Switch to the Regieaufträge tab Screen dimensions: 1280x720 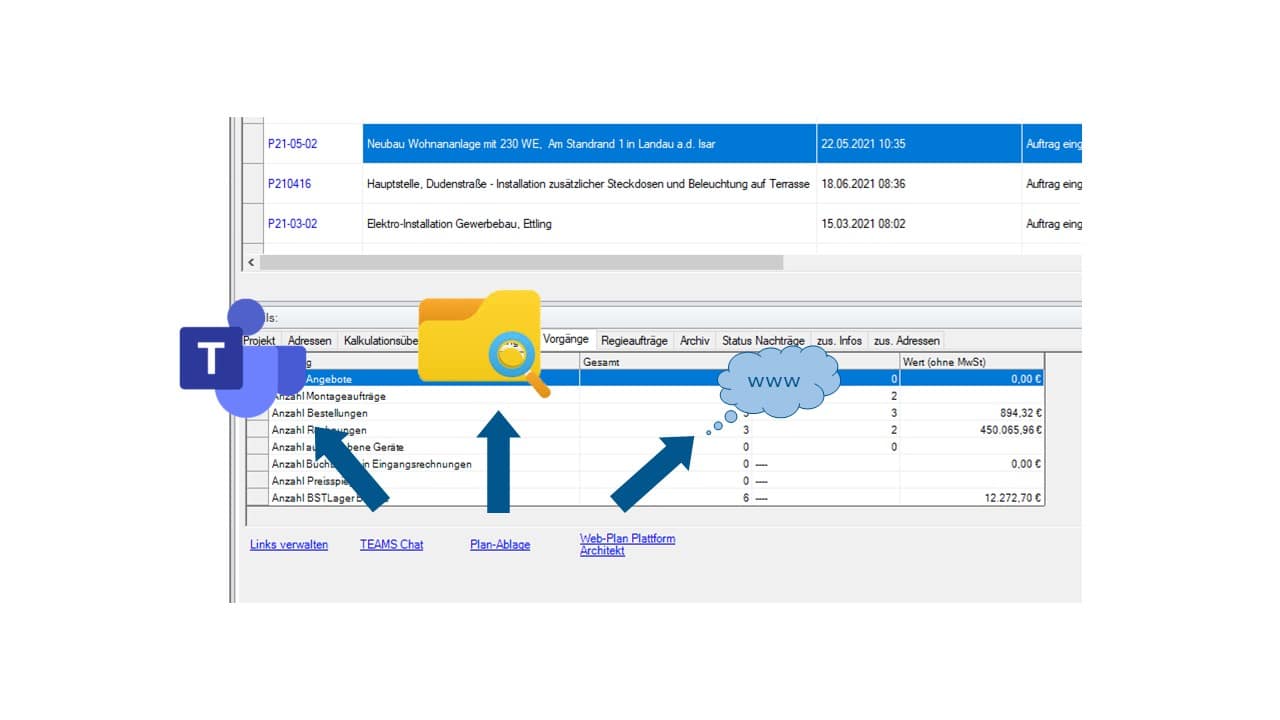(x=634, y=341)
